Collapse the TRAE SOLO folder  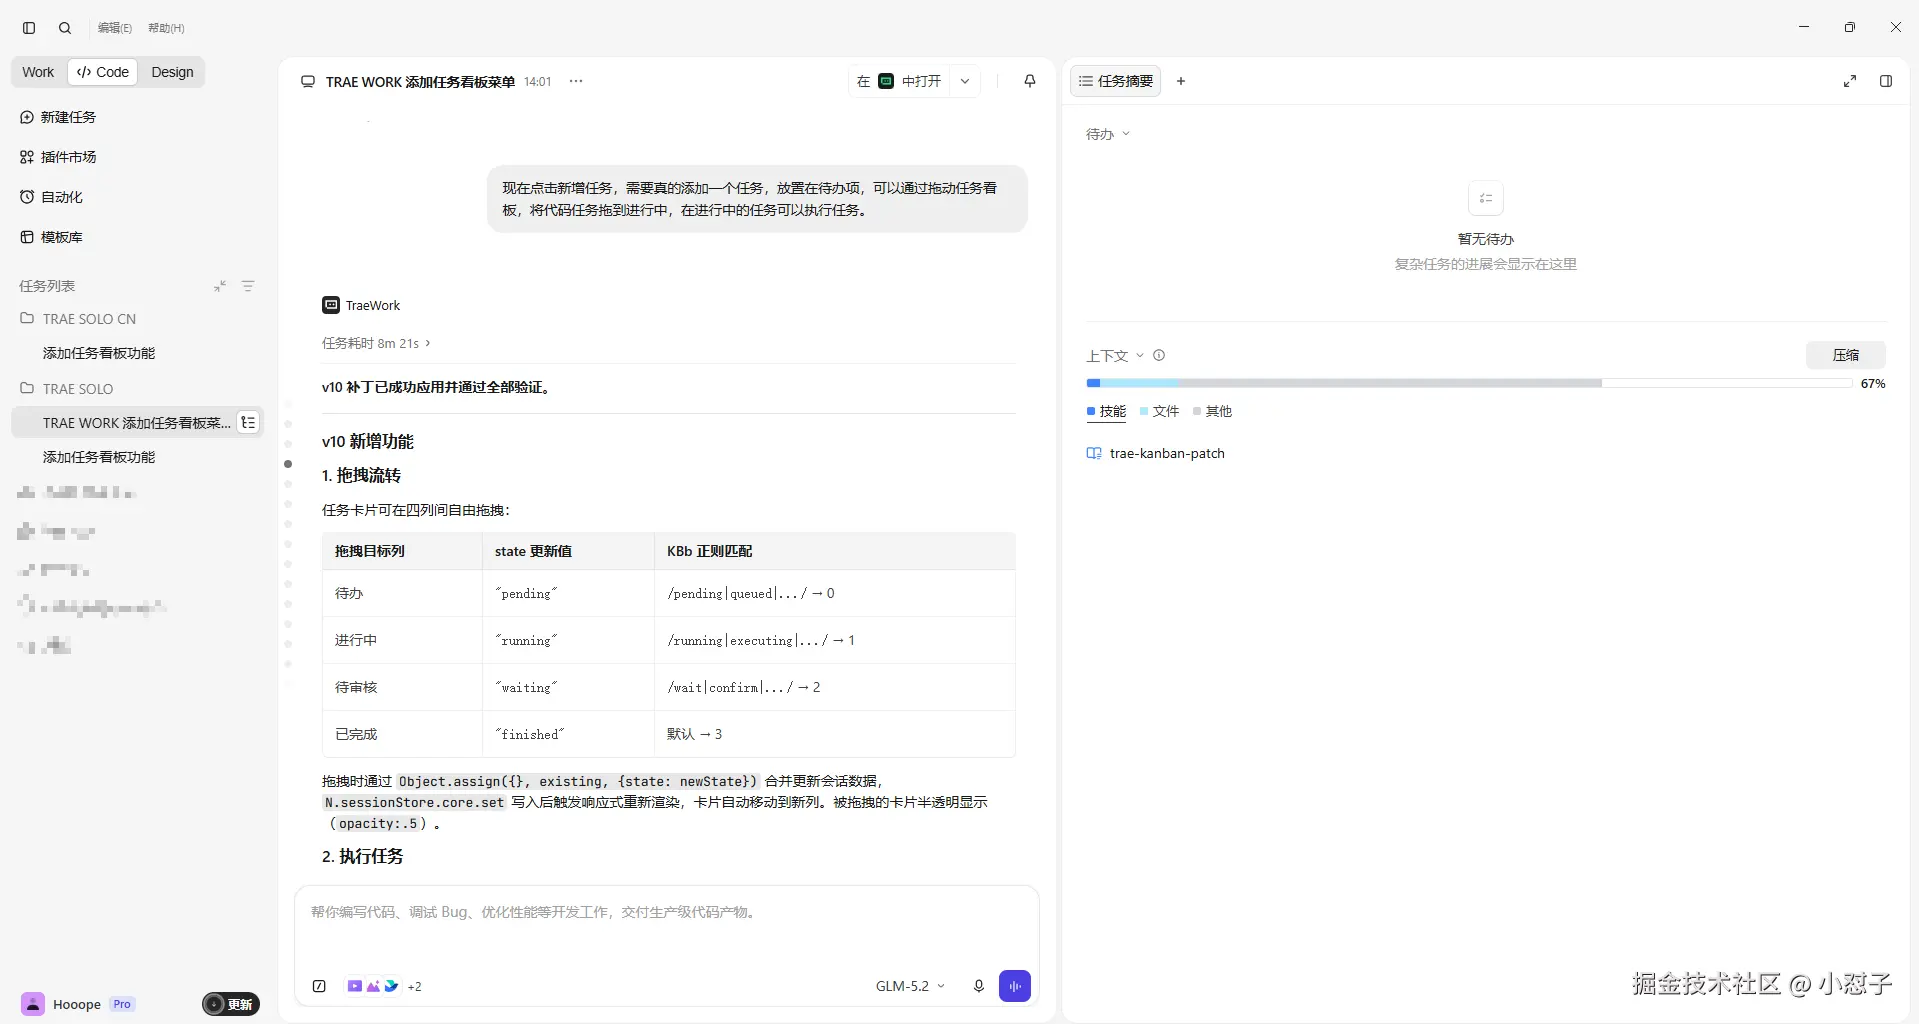click(67, 389)
